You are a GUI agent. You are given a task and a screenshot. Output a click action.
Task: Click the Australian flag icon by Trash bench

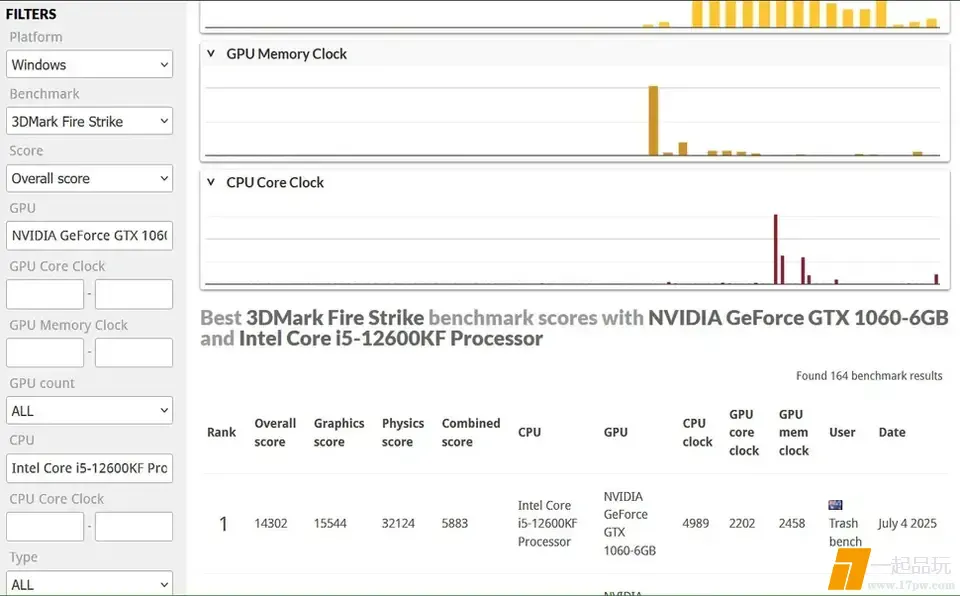pyautogui.click(x=835, y=505)
